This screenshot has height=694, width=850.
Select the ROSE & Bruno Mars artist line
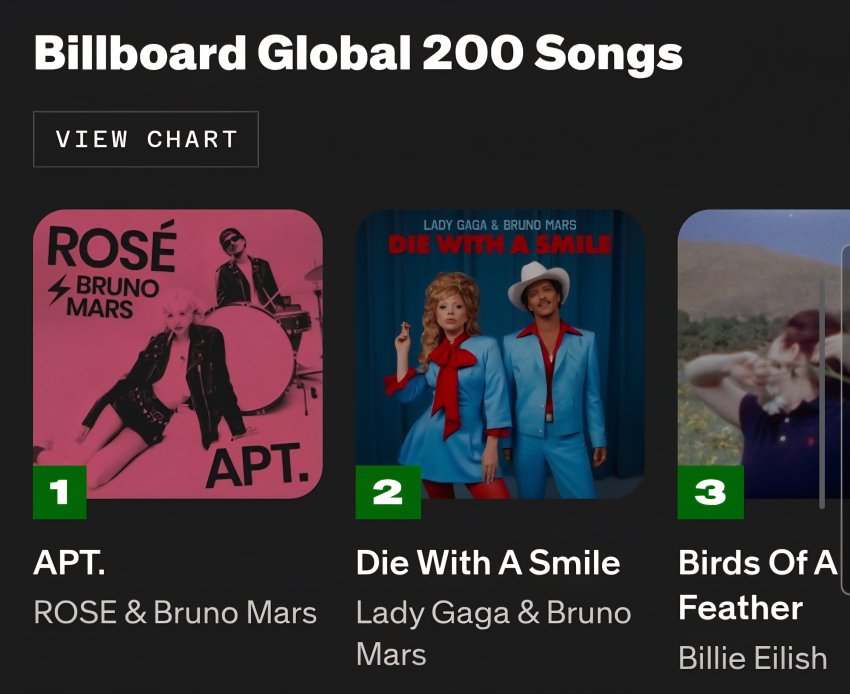175,612
